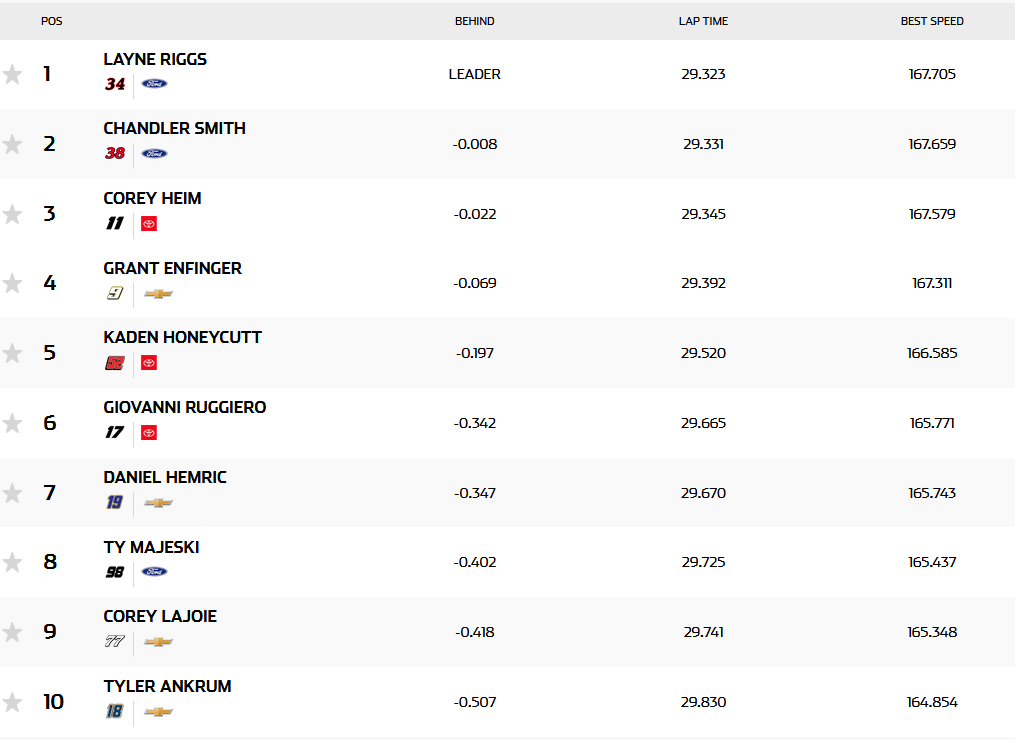Screen dimensions: 1015x740
Task: Mark Corey Heim as a favorite driver
Action: pyautogui.click(x=12, y=214)
